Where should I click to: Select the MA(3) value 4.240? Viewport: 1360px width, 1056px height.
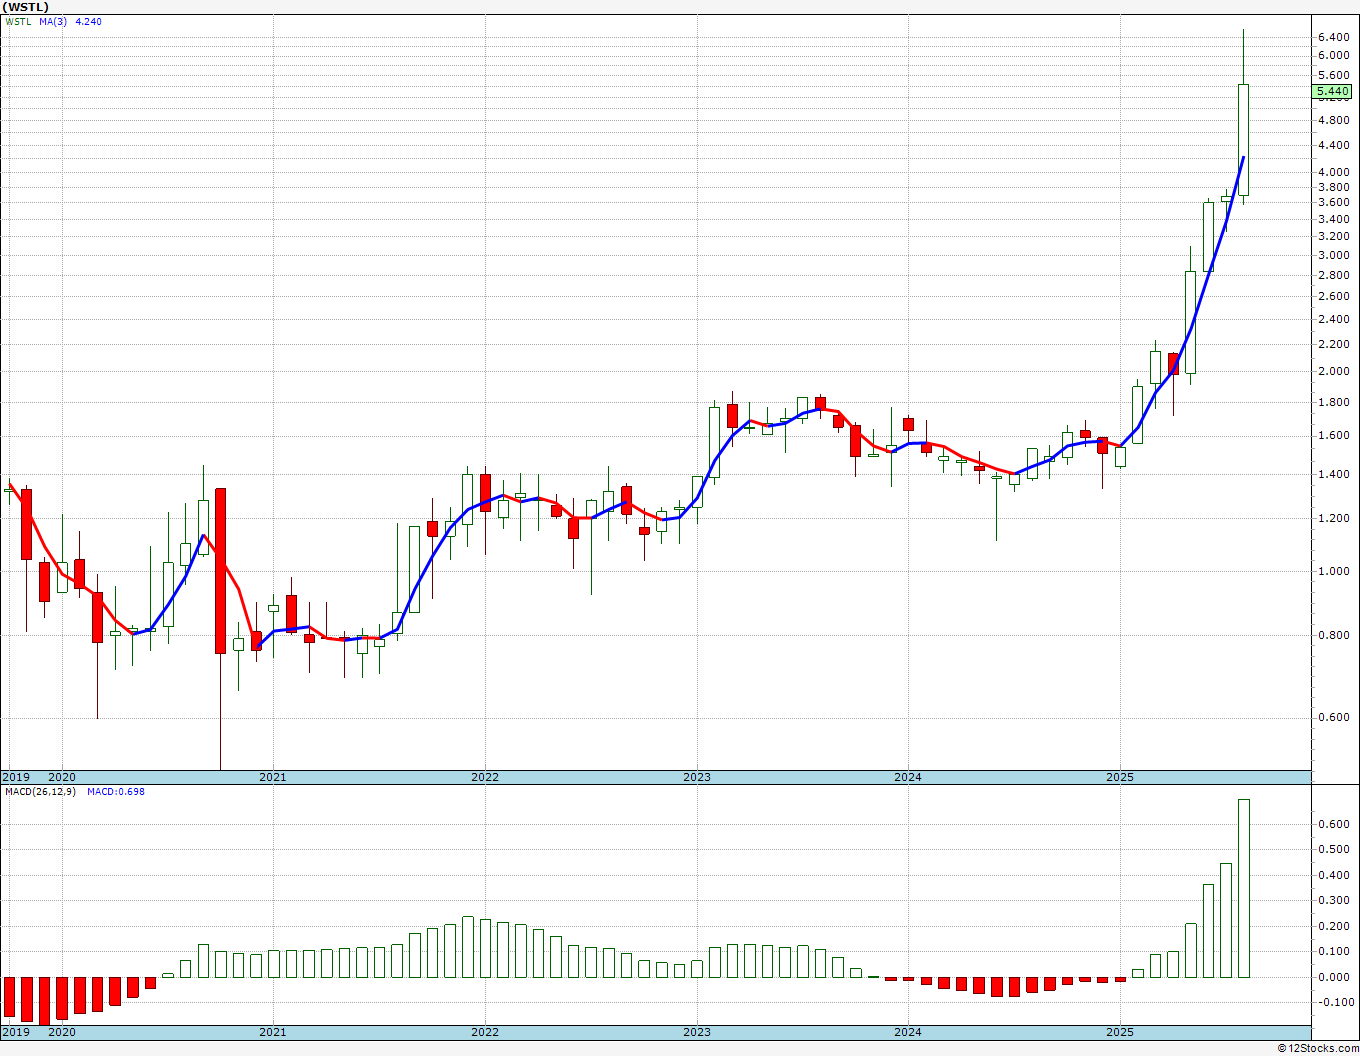click(x=89, y=22)
